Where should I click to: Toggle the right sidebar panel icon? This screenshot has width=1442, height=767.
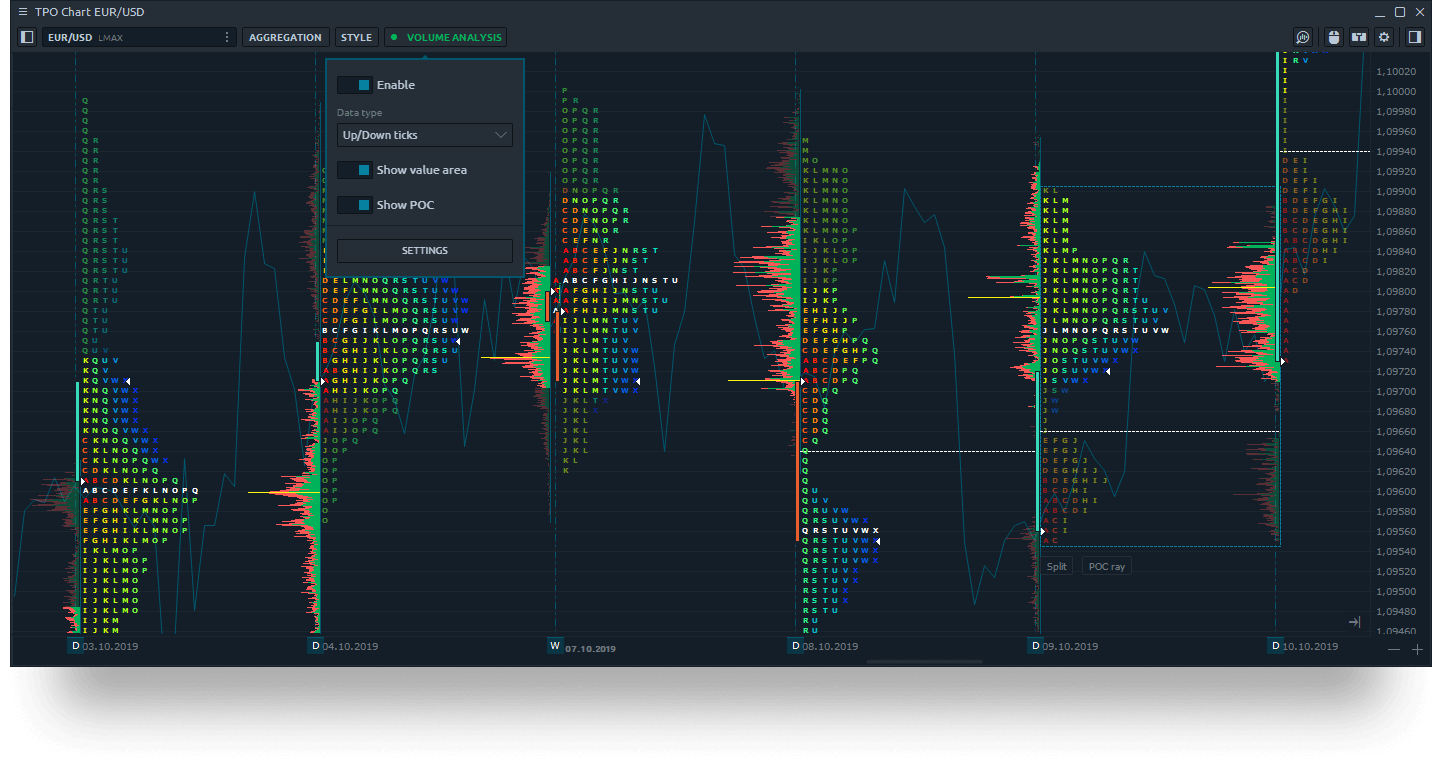pyautogui.click(x=1415, y=37)
